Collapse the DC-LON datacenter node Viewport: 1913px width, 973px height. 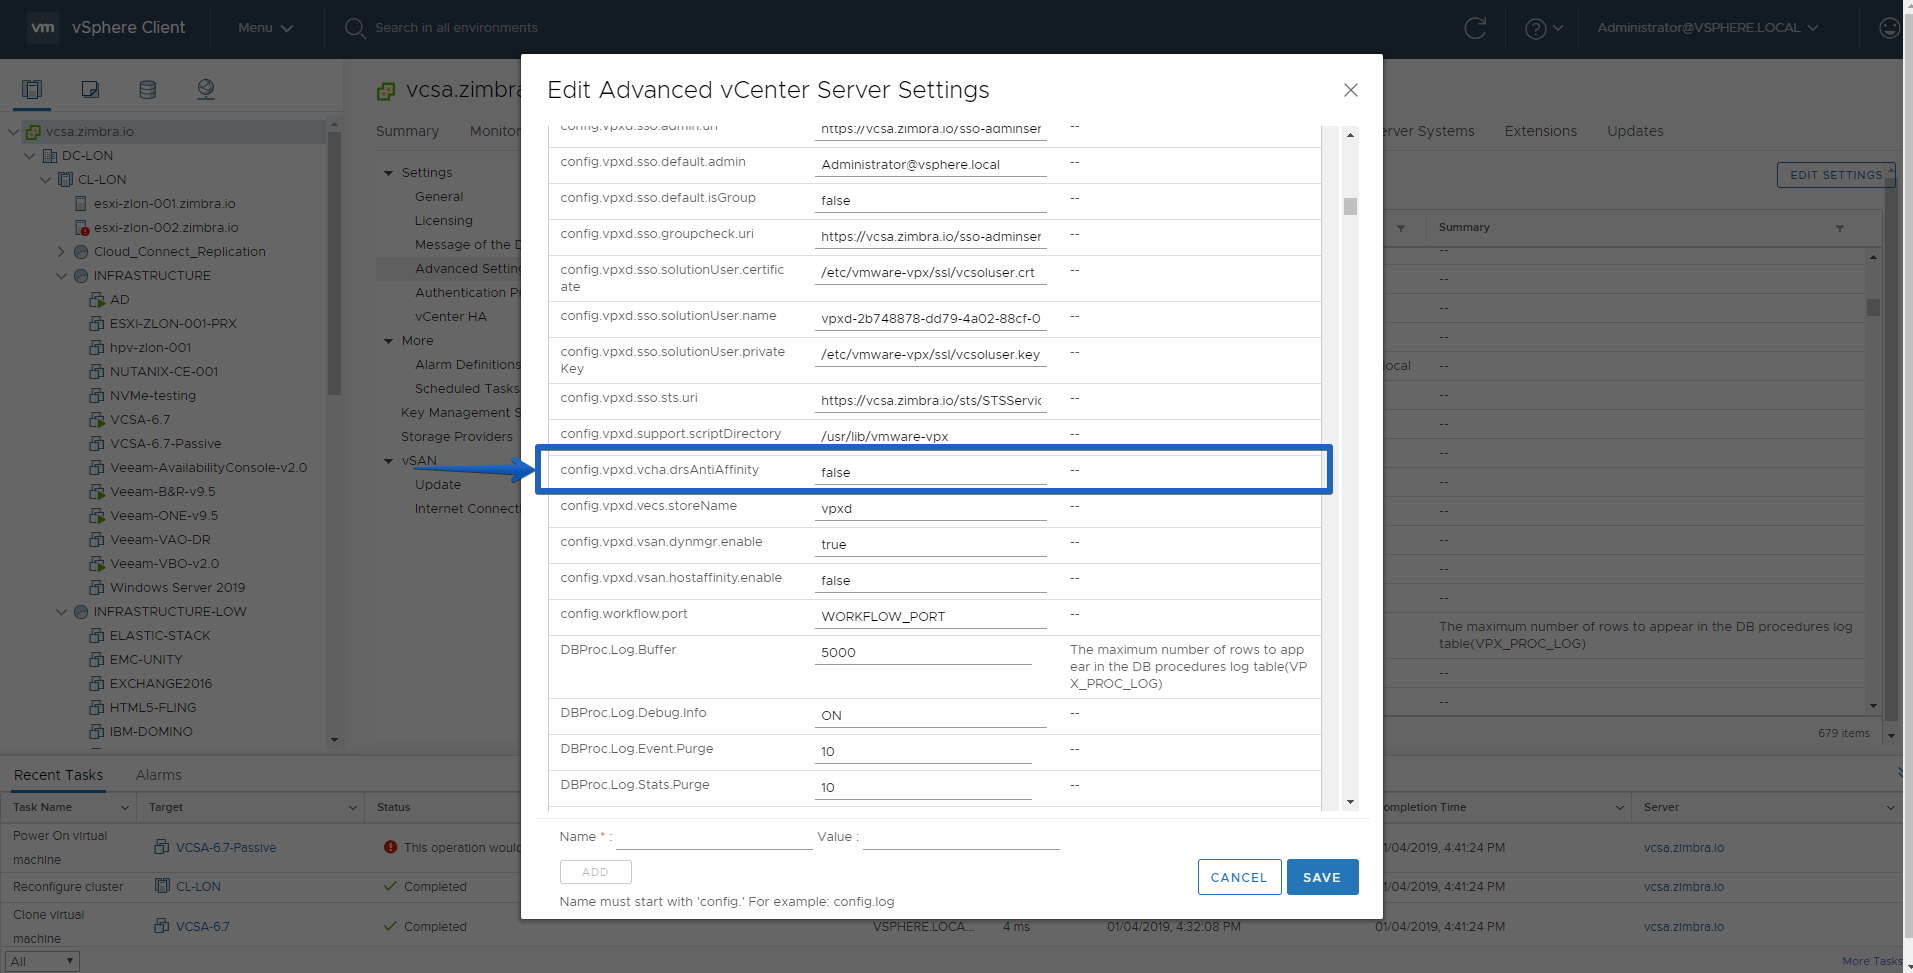pos(30,156)
